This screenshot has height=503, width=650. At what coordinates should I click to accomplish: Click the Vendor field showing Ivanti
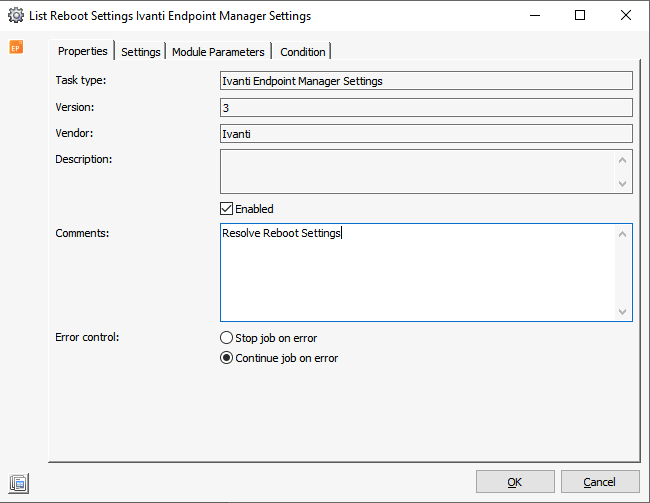click(426, 134)
